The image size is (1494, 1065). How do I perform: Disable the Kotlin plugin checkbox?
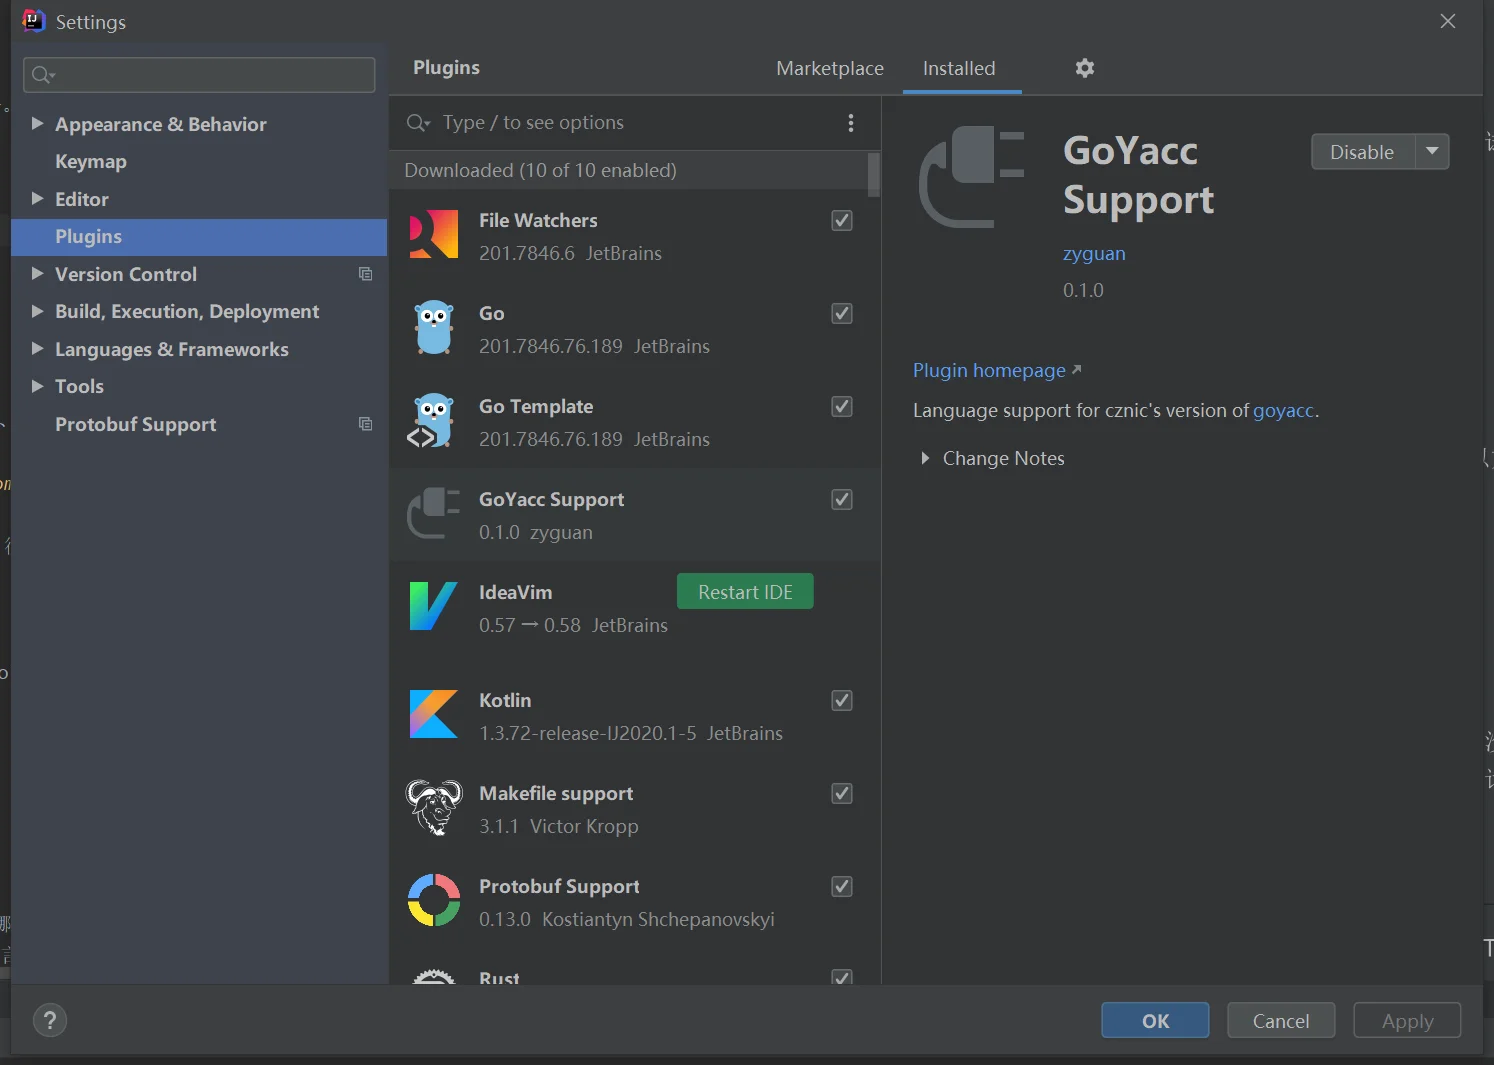(x=842, y=701)
